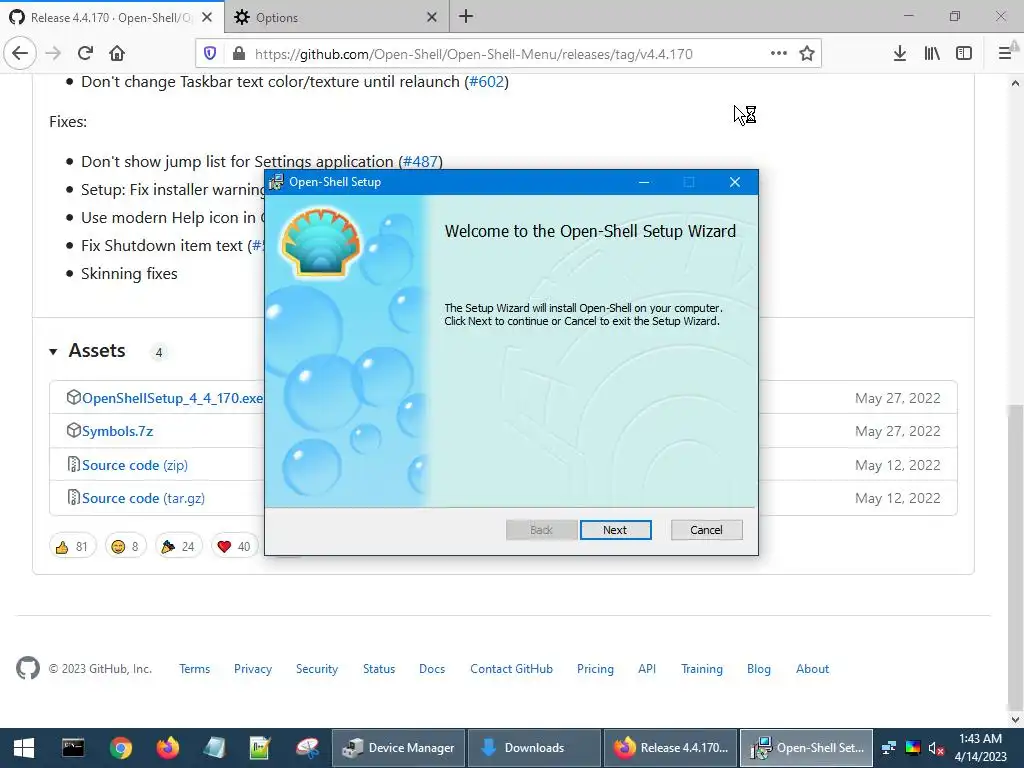Viewport: 1024px width, 768px height.
Task: Open Training footer link
Action: [x=701, y=669]
